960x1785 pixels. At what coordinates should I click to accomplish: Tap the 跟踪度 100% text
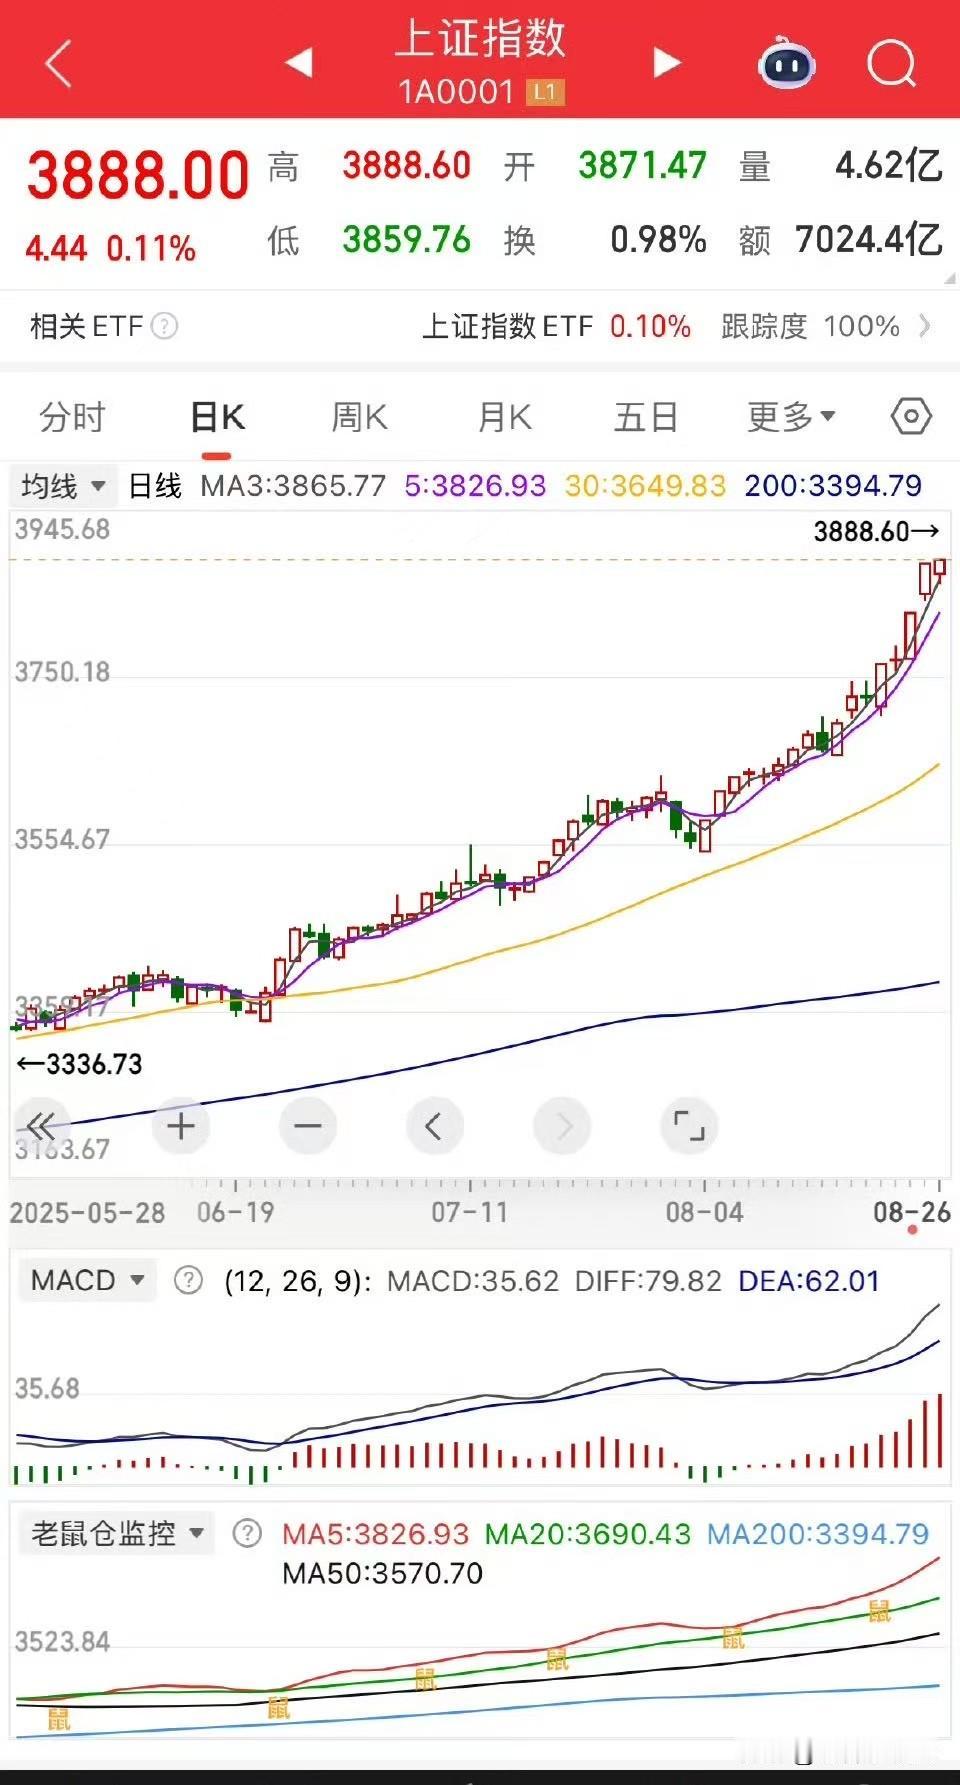click(811, 326)
